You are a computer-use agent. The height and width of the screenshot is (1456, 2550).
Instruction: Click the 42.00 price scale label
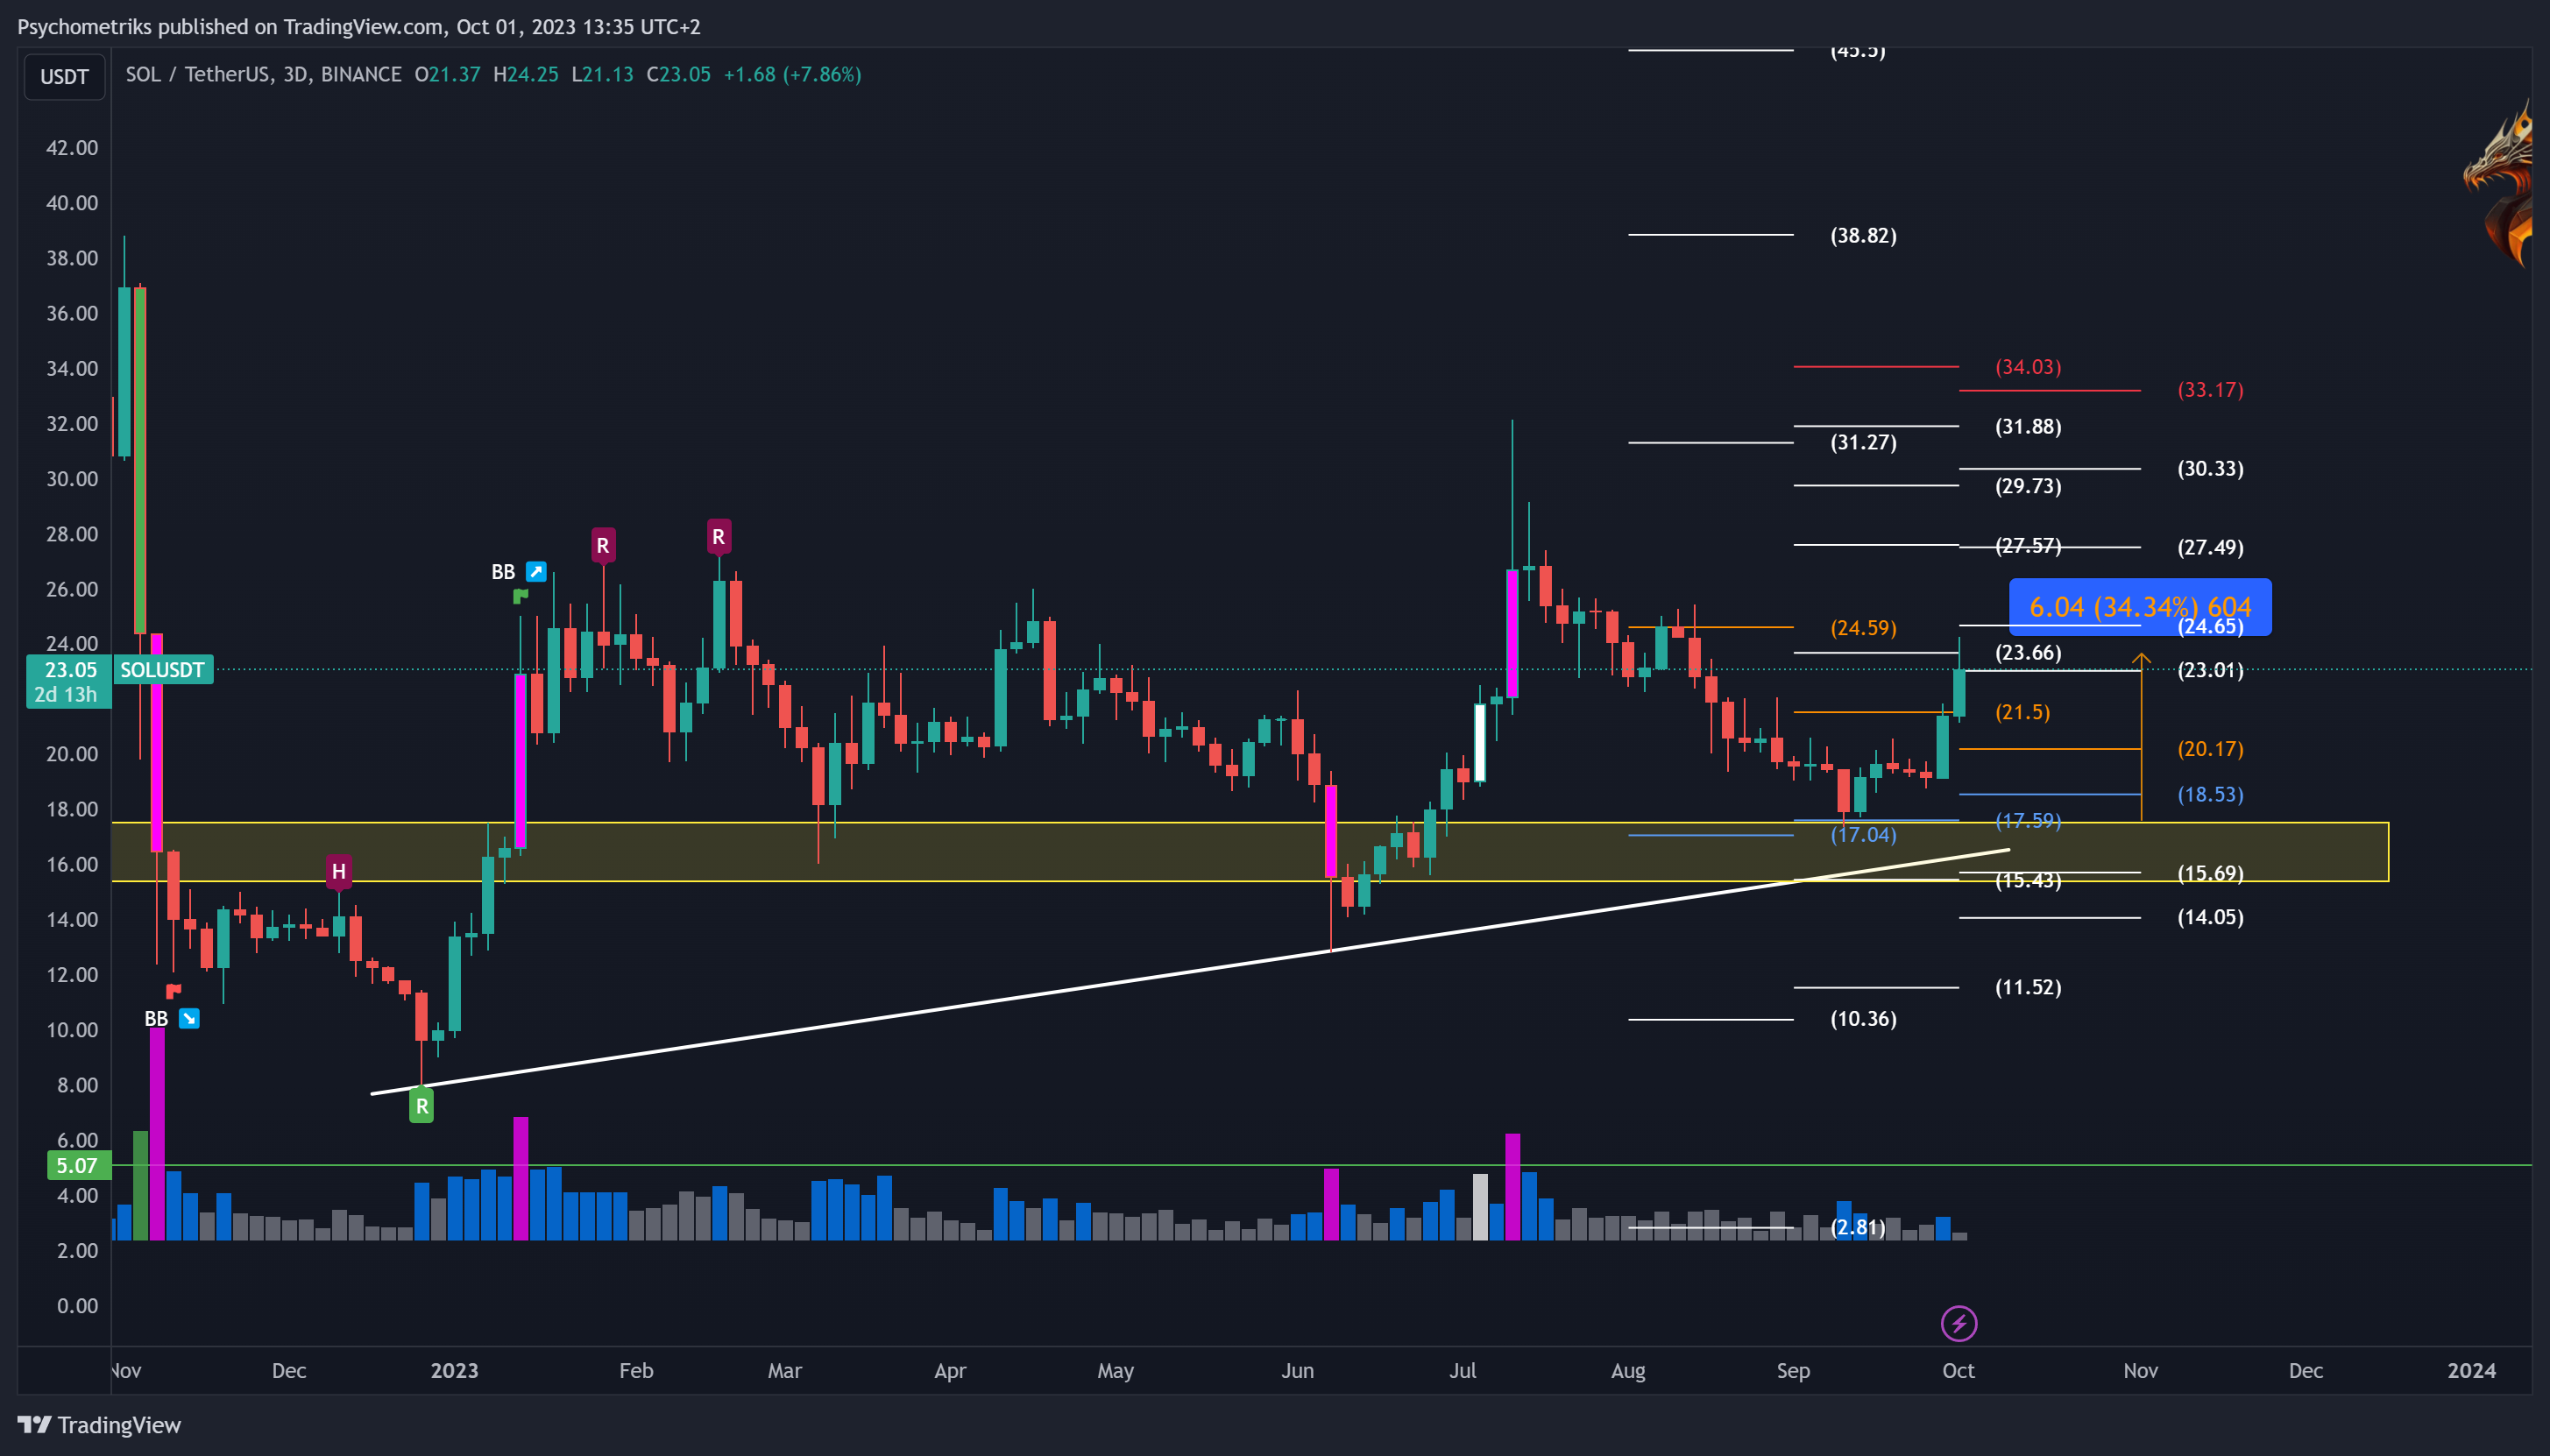(x=72, y=148)
